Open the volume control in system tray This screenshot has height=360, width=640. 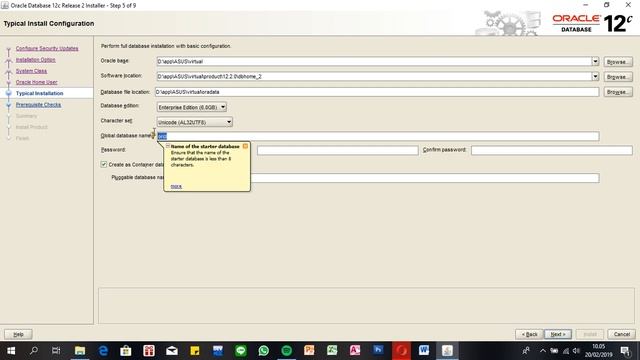click(576, 351)
